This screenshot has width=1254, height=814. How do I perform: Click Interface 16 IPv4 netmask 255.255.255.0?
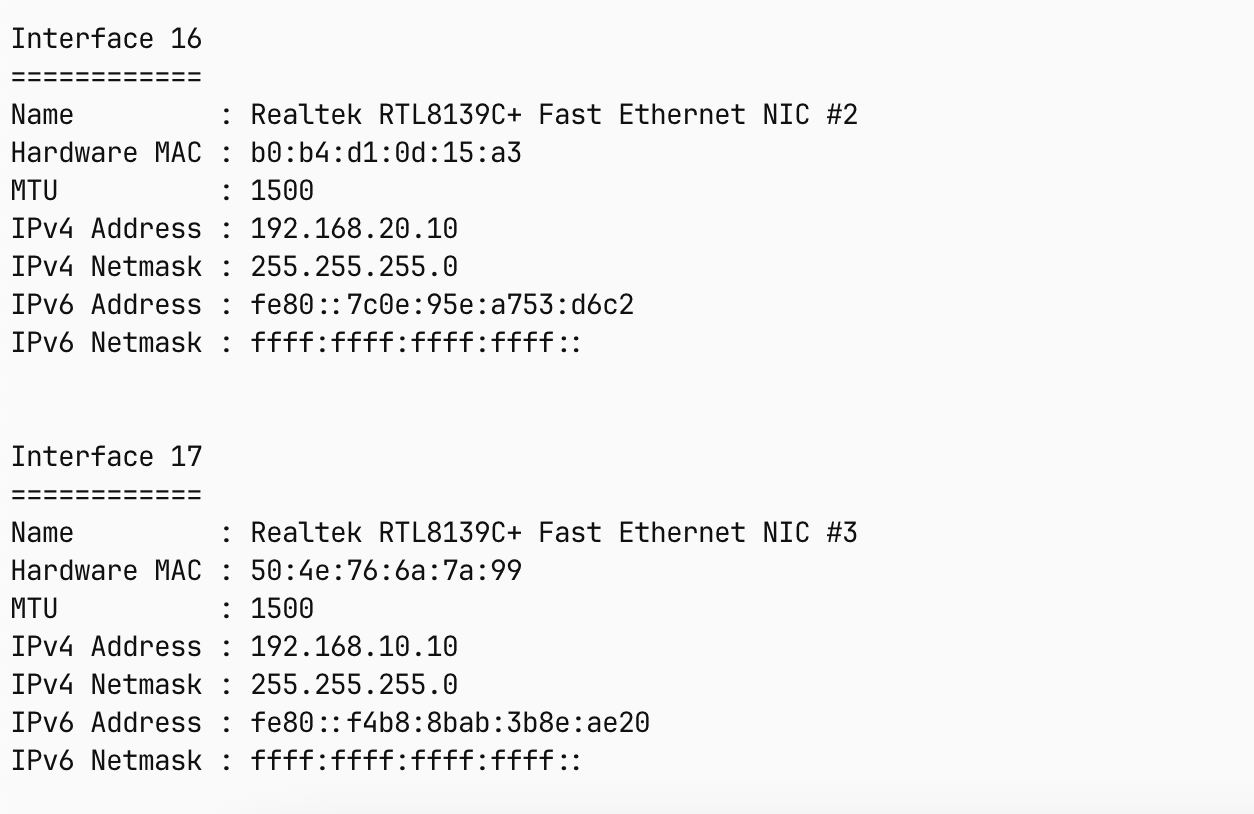point(354,267)
